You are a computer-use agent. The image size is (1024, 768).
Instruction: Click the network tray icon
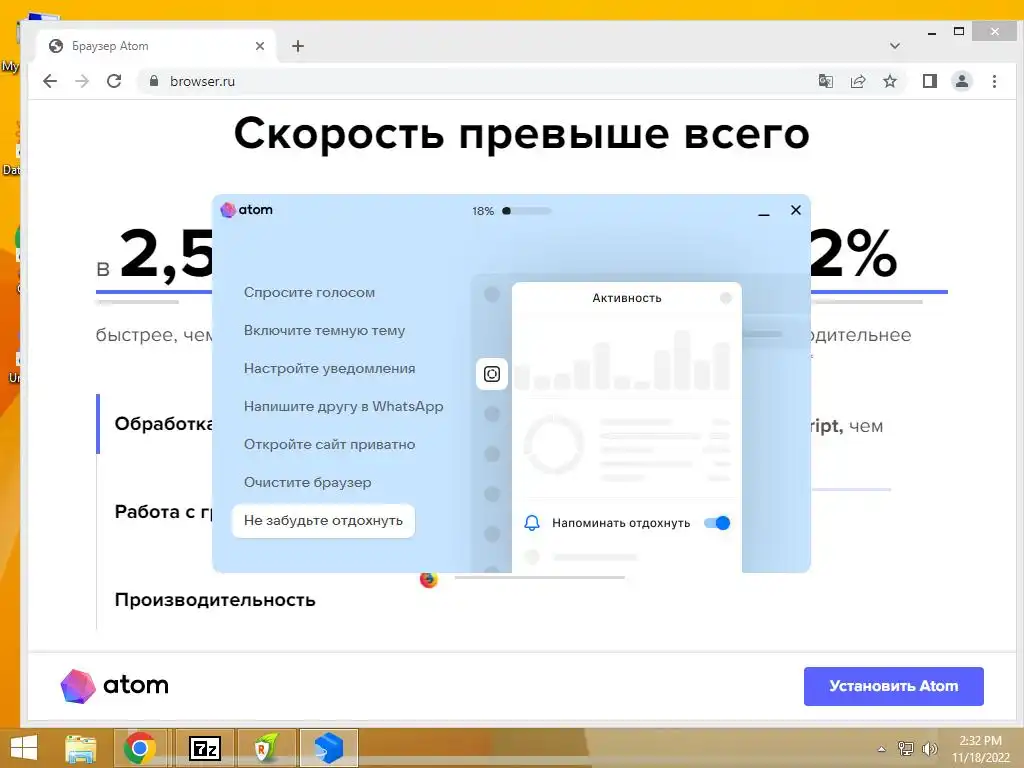point(906,748)
